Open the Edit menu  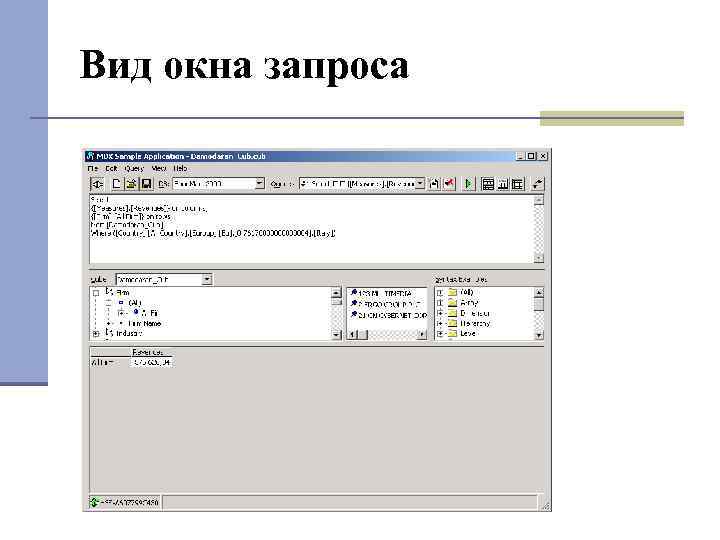(112, 169)
